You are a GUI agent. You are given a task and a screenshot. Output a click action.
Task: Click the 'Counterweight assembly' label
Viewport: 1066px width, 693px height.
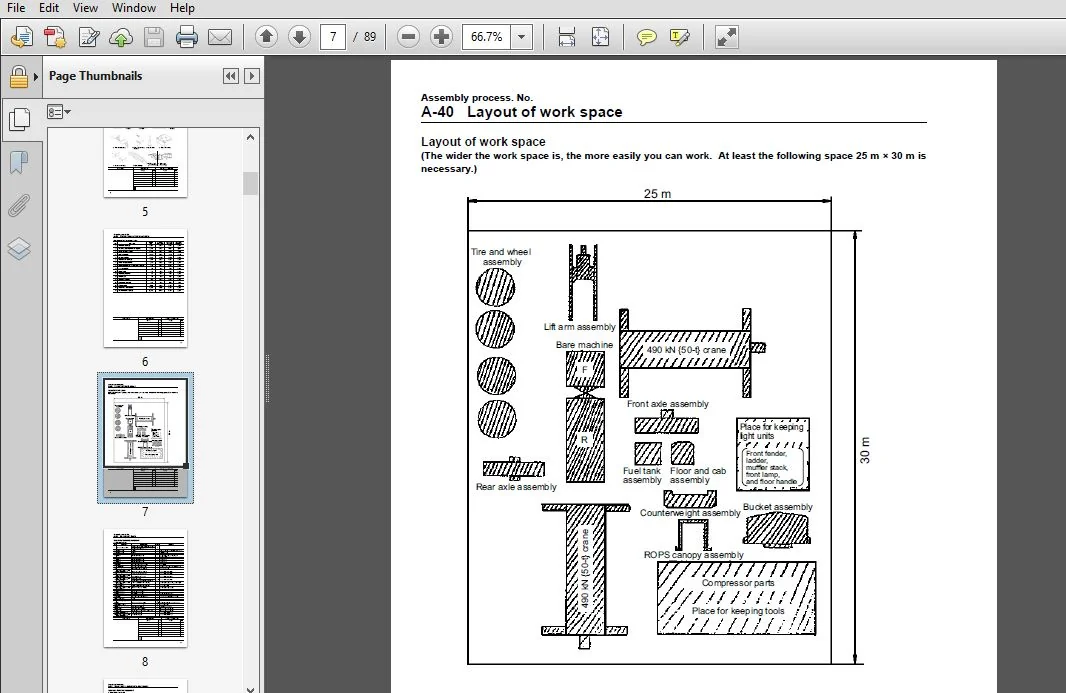(689, 513)
